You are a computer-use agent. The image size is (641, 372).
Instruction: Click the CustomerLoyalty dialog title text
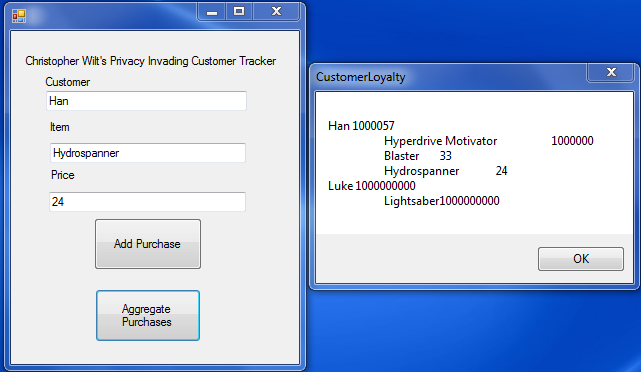[361, 77]
